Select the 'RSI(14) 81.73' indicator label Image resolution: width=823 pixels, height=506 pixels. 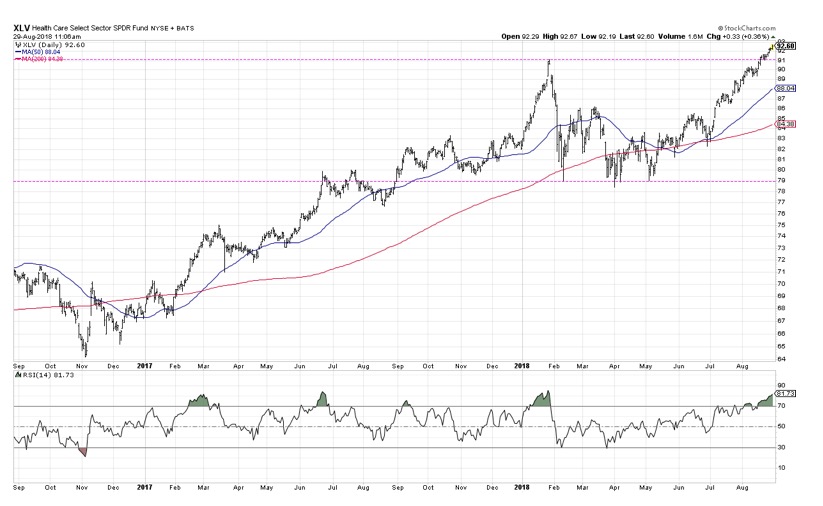[48, 375]
